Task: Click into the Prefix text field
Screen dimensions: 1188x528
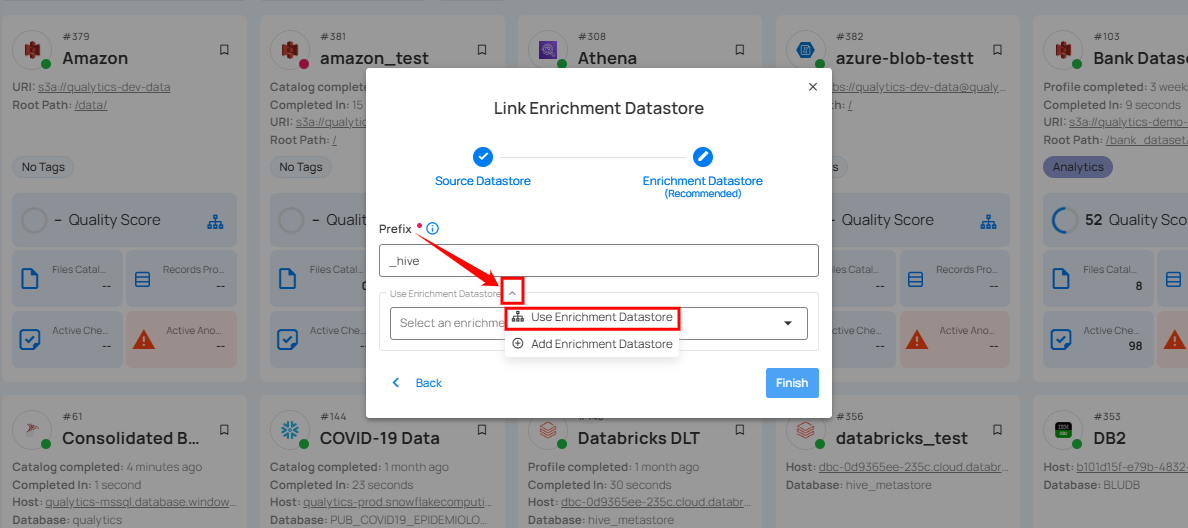Action: 598,261
